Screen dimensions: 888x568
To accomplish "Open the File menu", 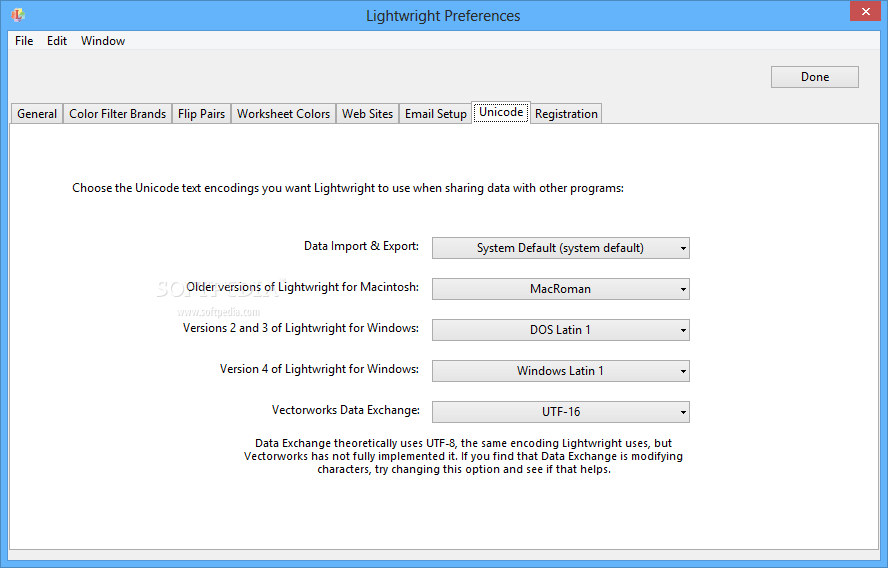I will (24, 41).
